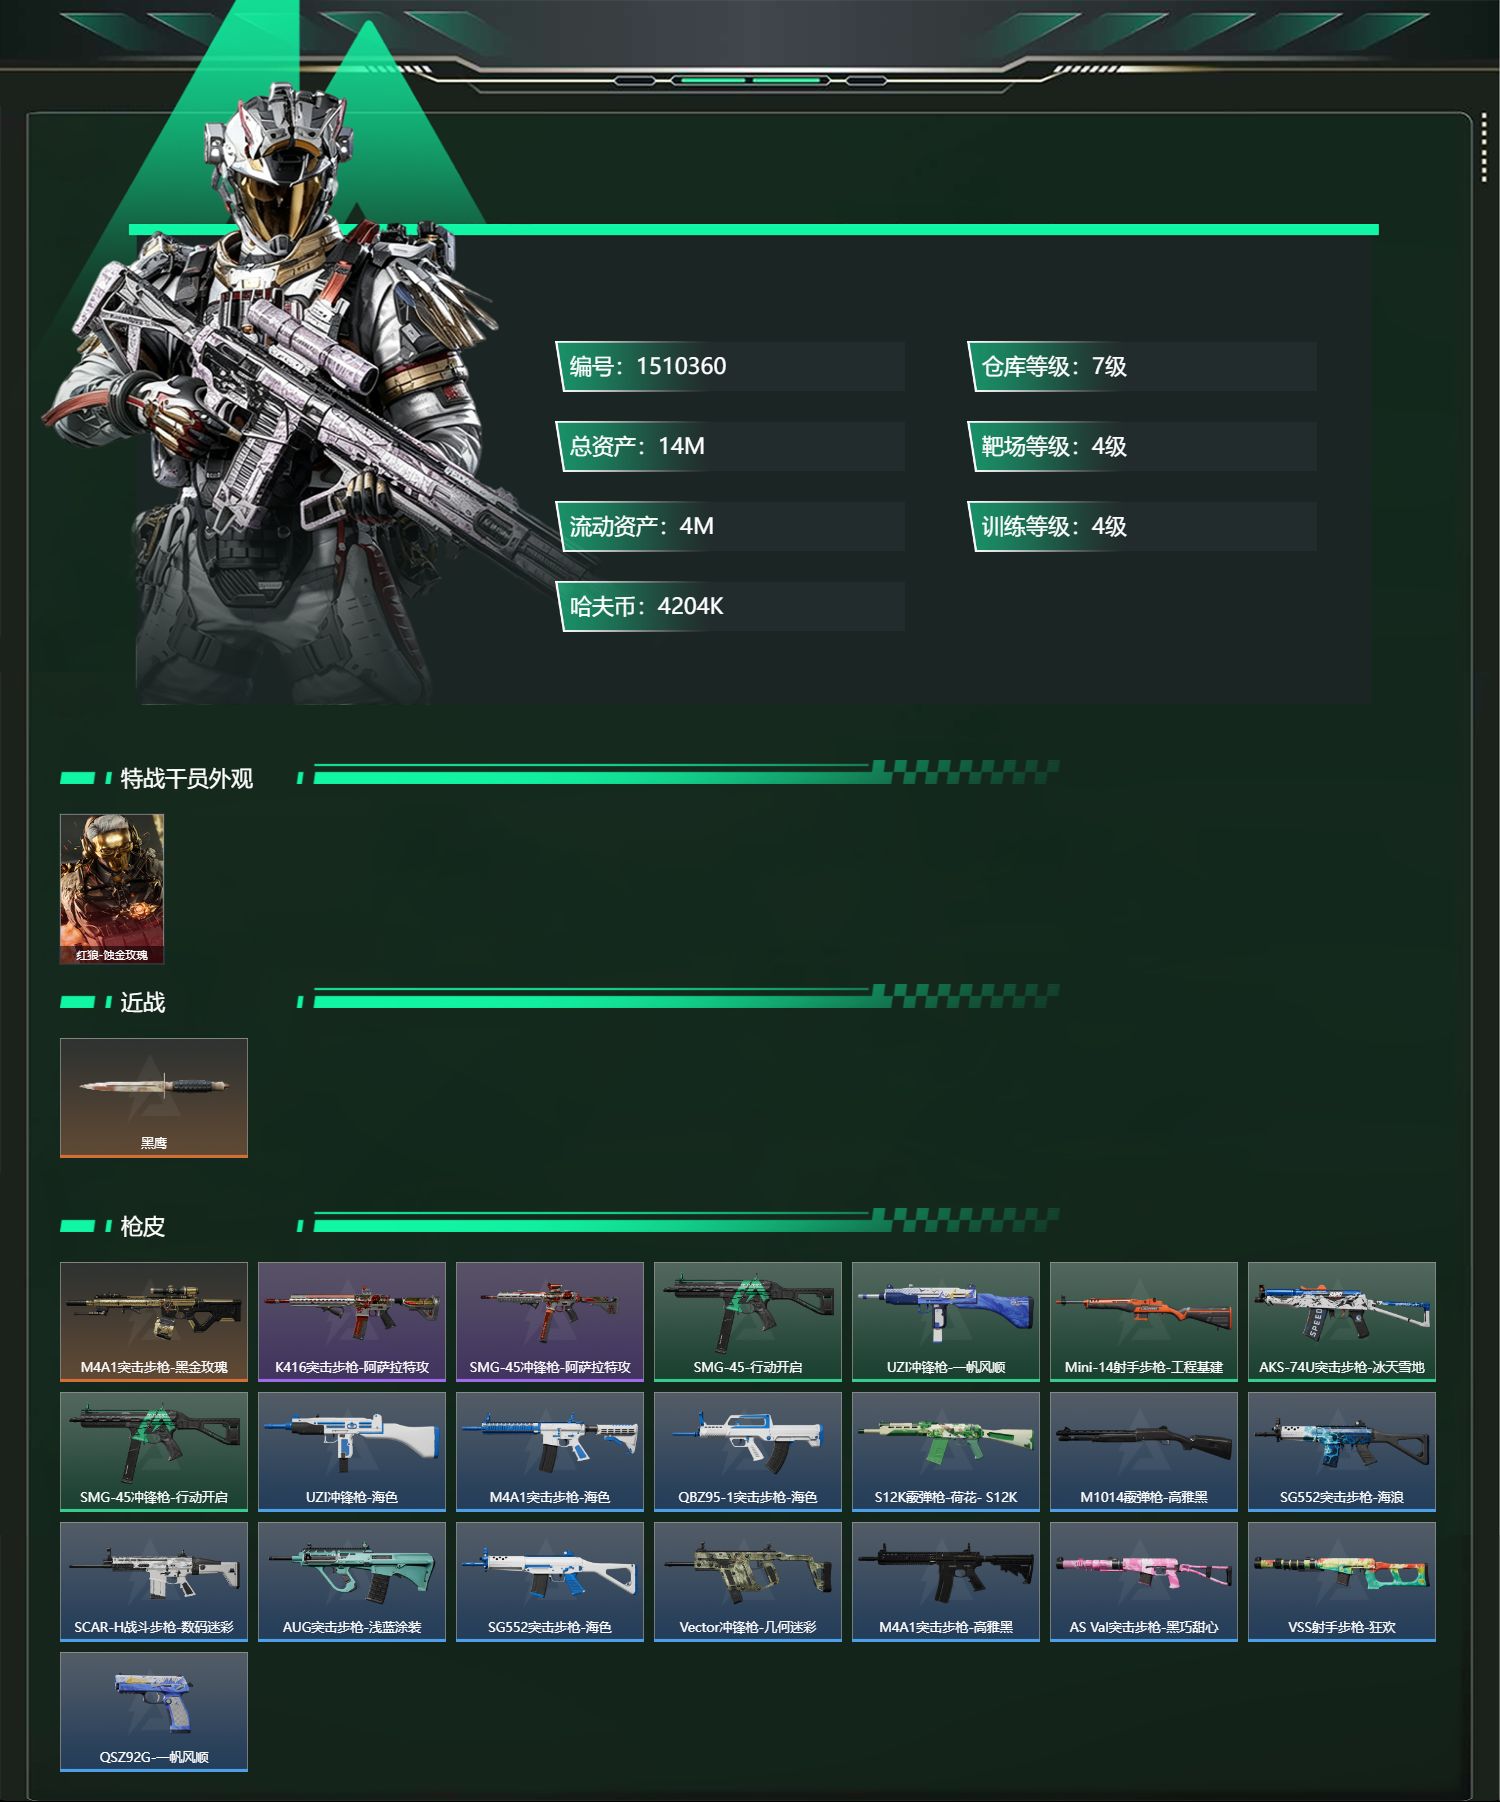Choose the AUG突击步枪-浅蓝涂装 skin
Viewport: 1500px width, 1802px height.
click(352, 1582)
